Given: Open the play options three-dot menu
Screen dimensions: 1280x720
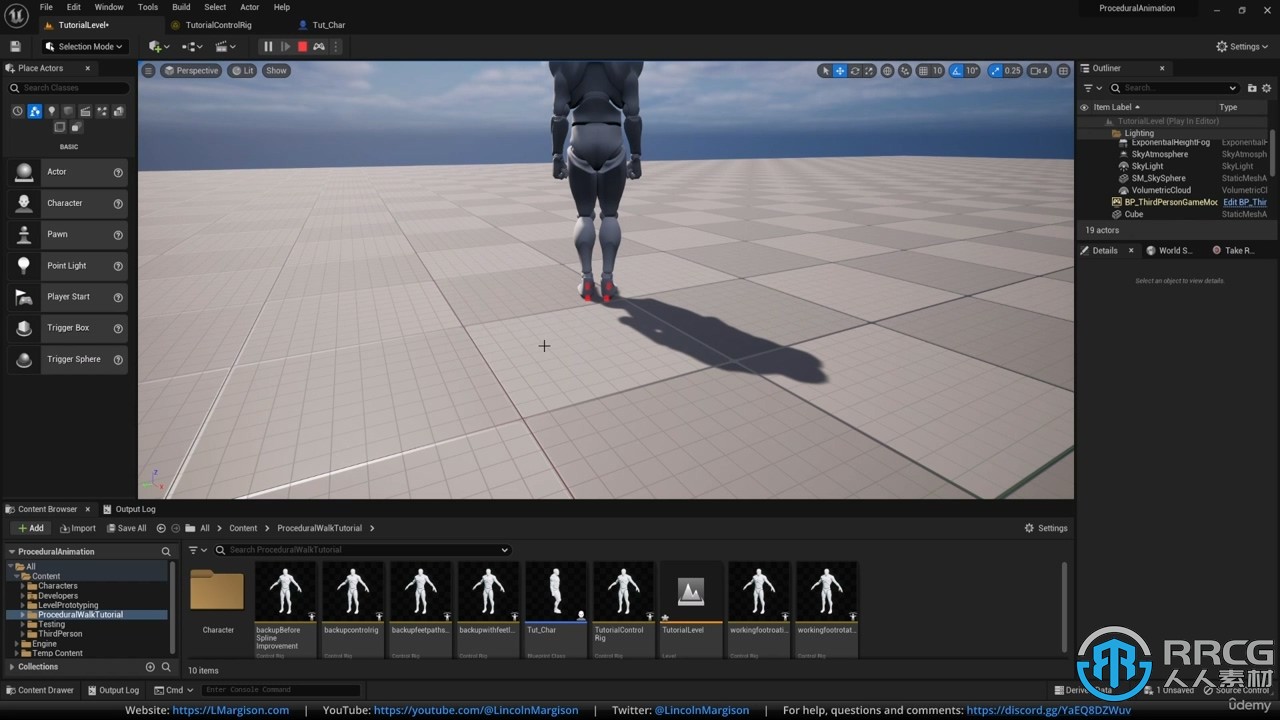Looking at the screenshot, I should click(336, 46).
